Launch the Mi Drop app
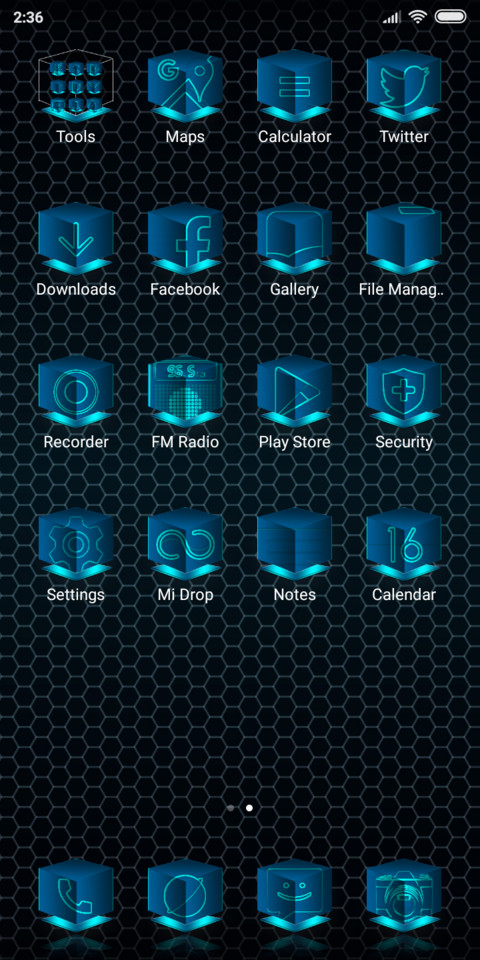The width and height of the screenshot is (480, 960). point(185,544)
